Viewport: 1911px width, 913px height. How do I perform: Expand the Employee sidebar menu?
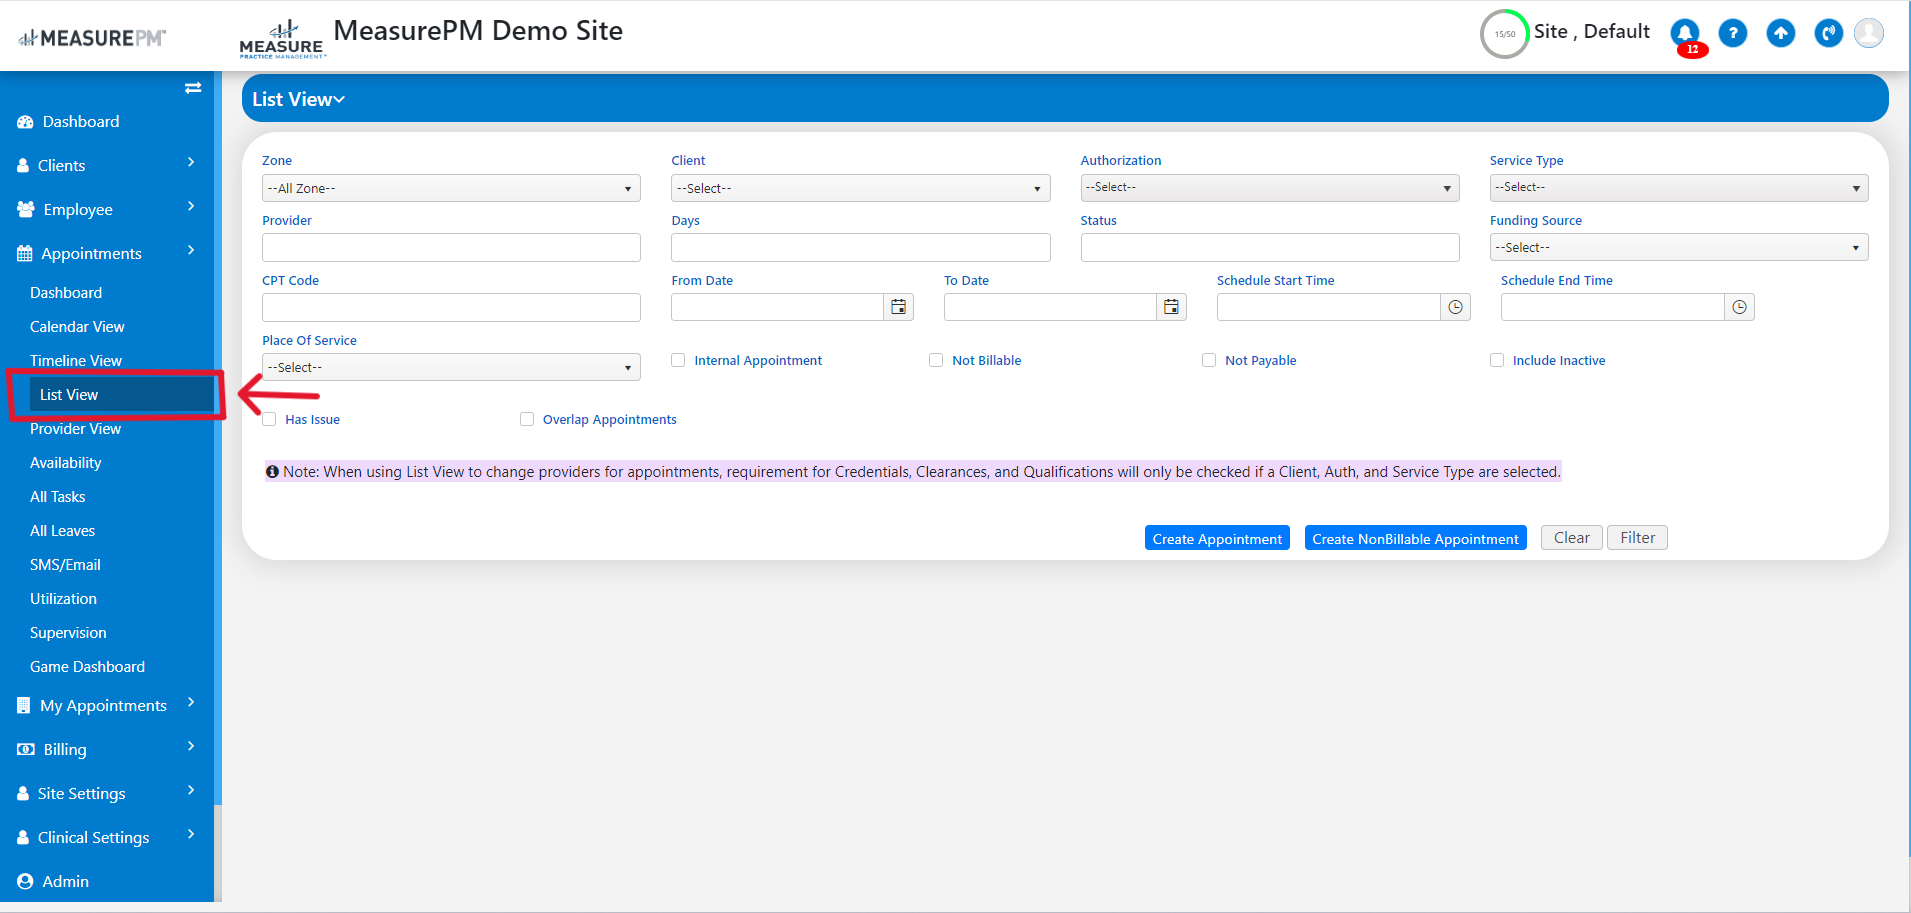(x=107, y=209)
